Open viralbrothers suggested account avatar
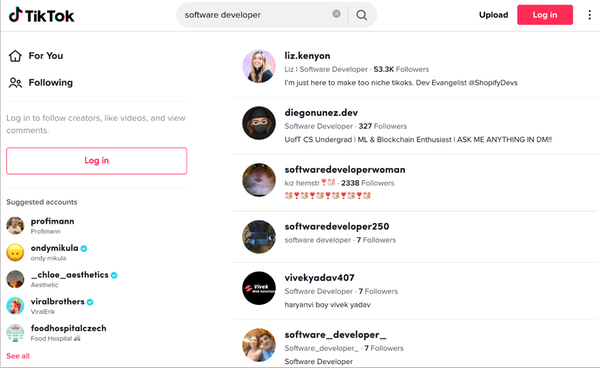 [15, 306]
